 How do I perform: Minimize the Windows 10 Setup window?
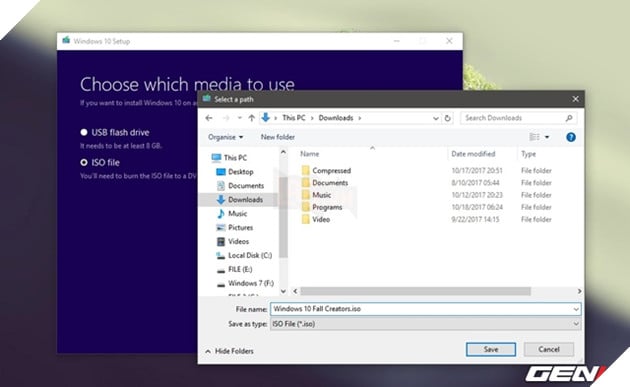coord(397,41)
